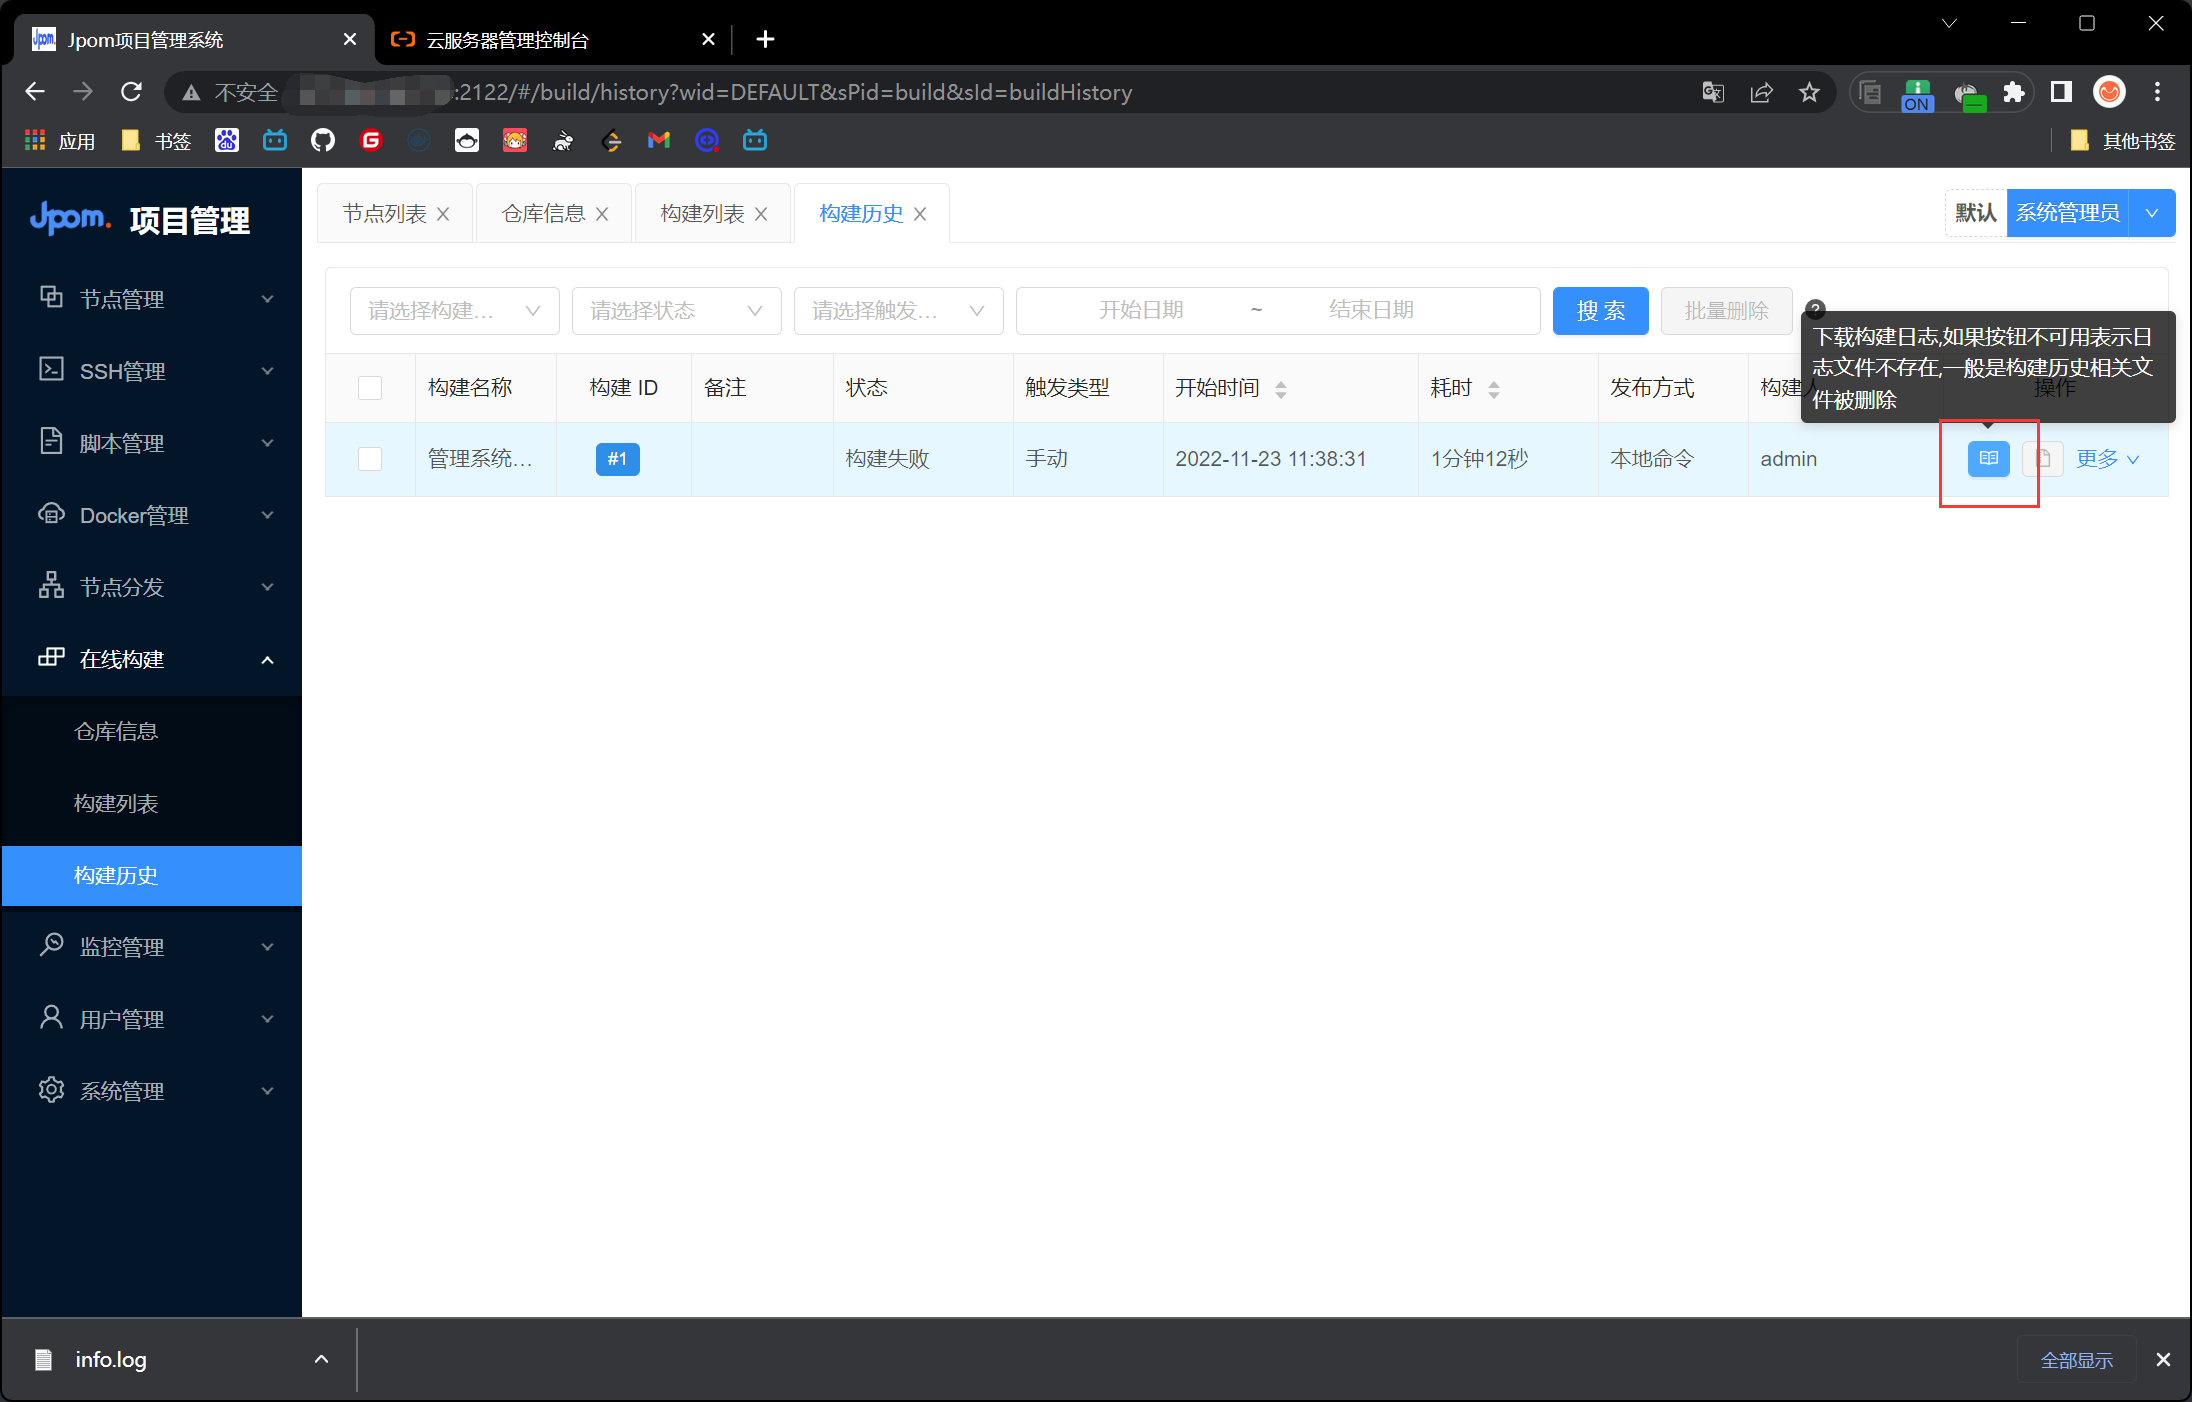Open the Gmail bookmark icon
2192x1402 pixels.
658,141
